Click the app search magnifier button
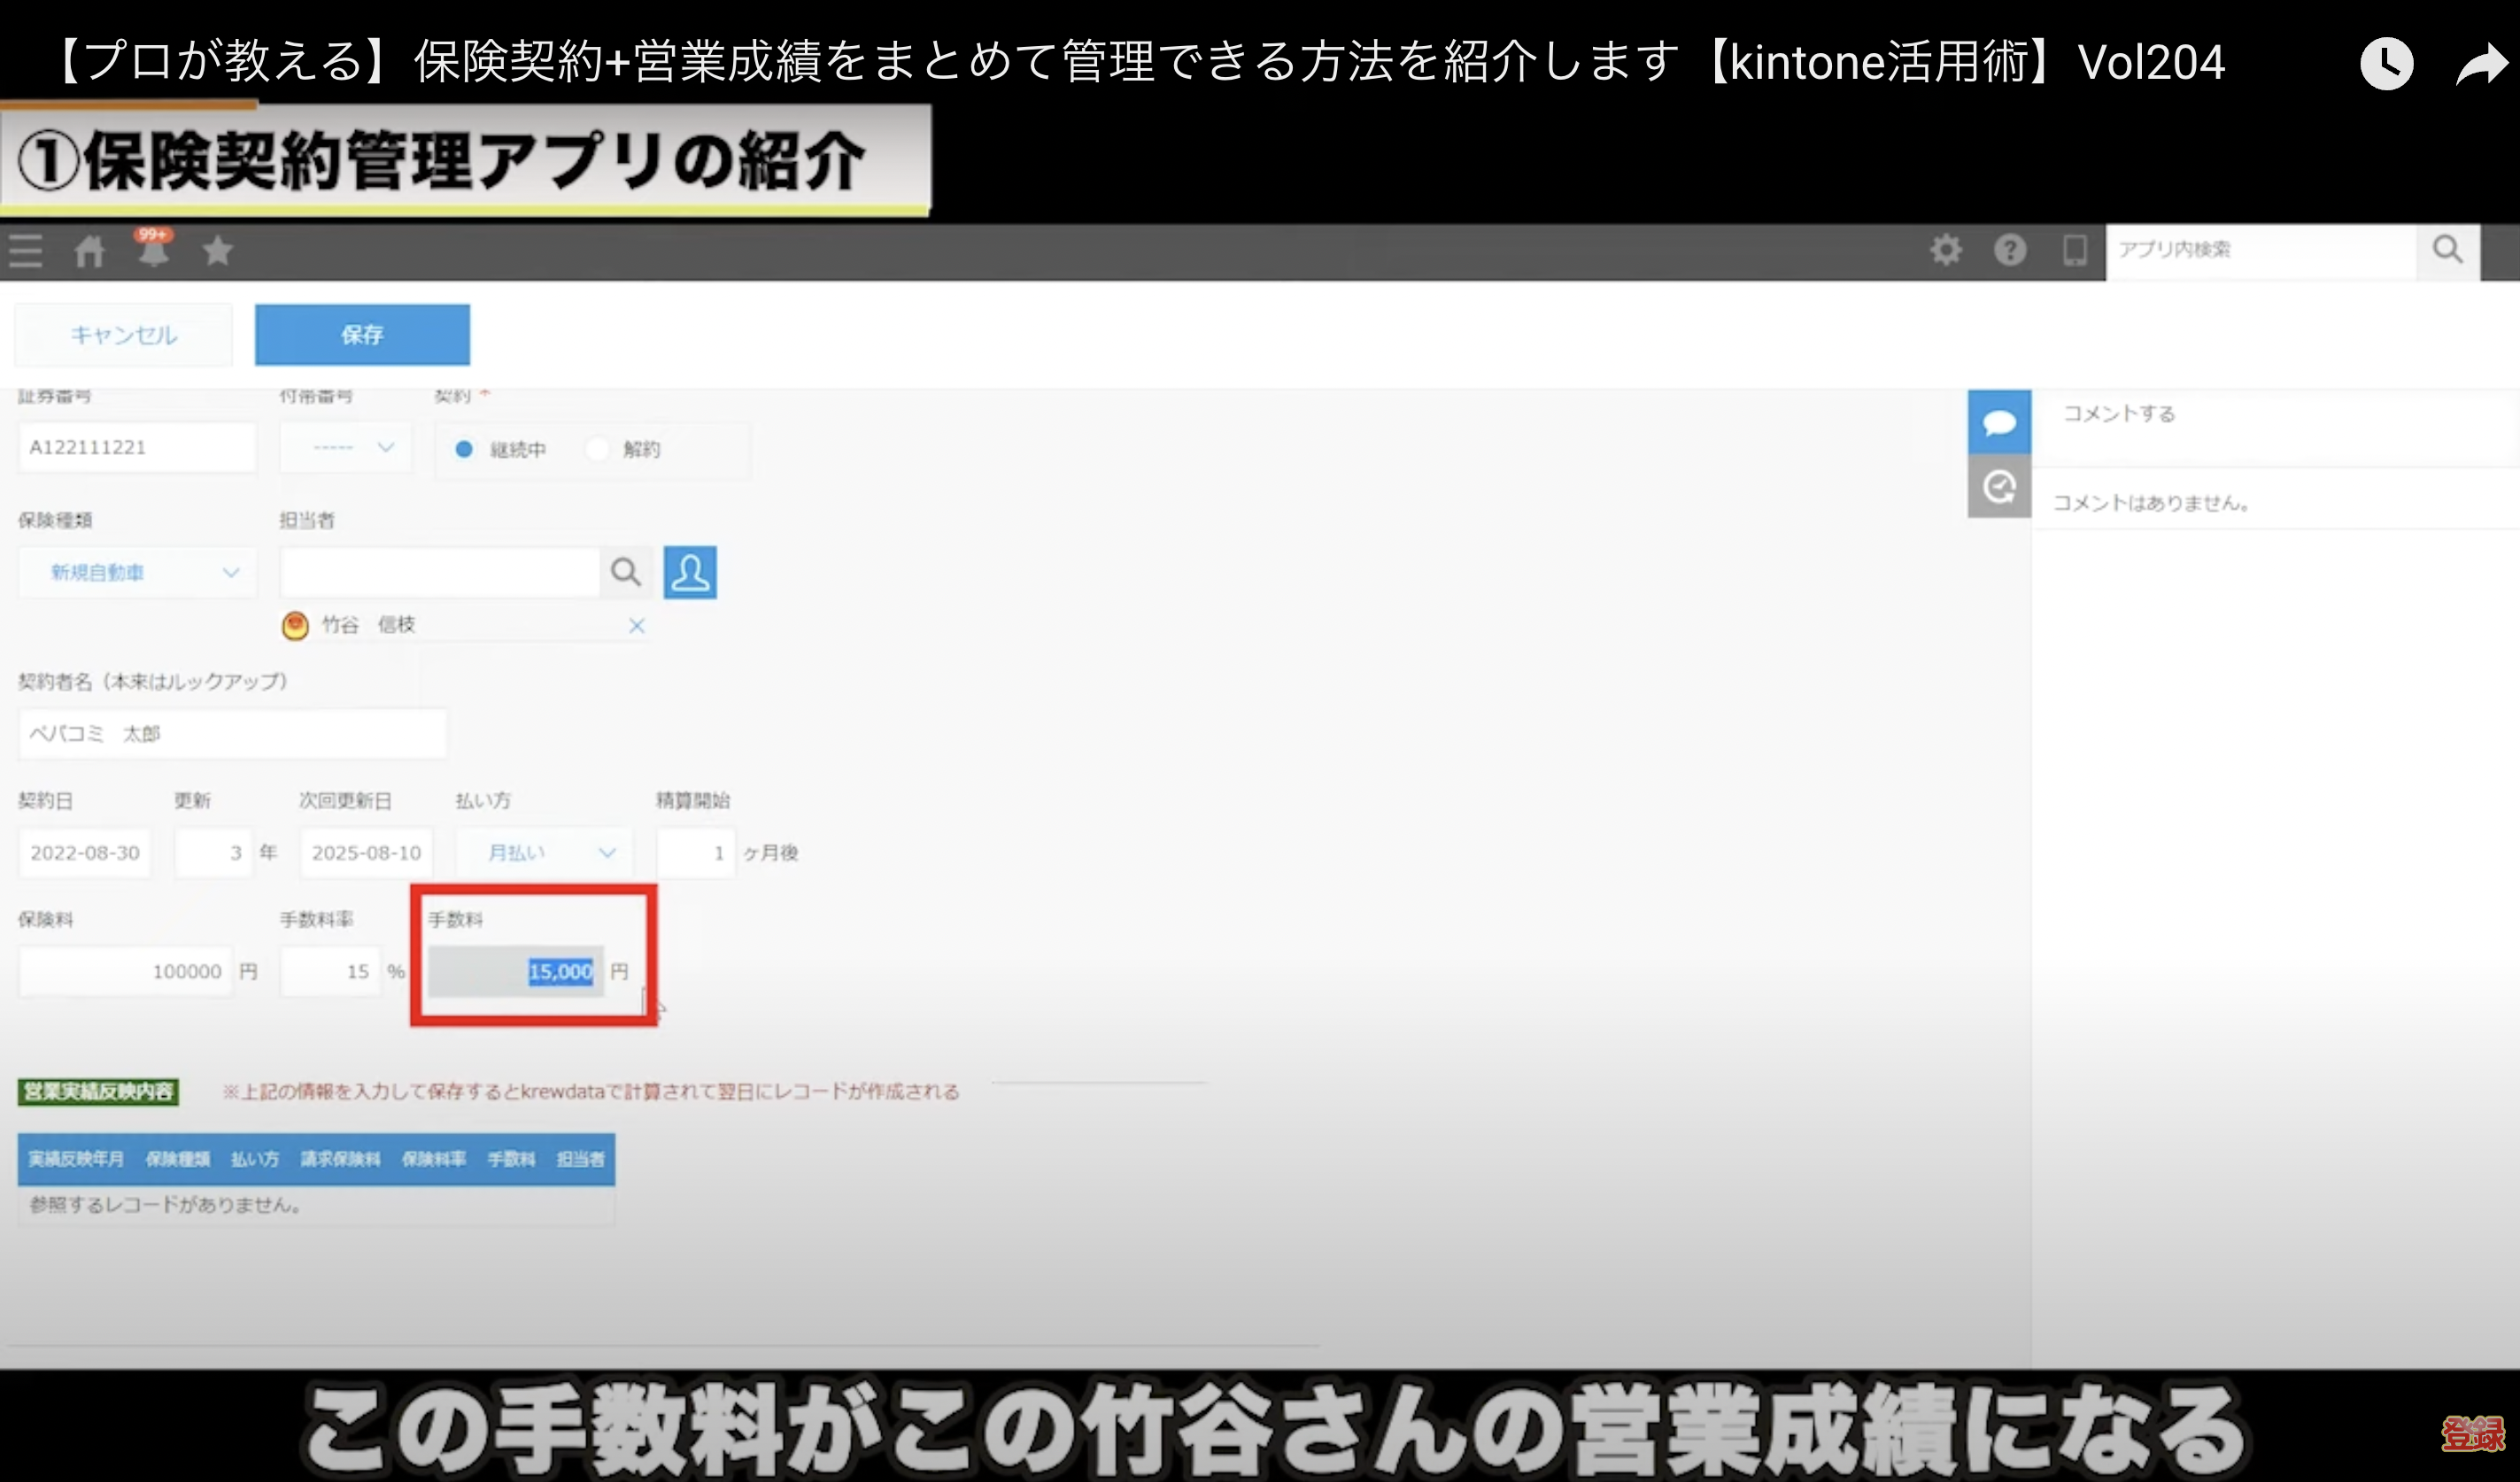The image size is (2520, 1482). pos(2447,250)
